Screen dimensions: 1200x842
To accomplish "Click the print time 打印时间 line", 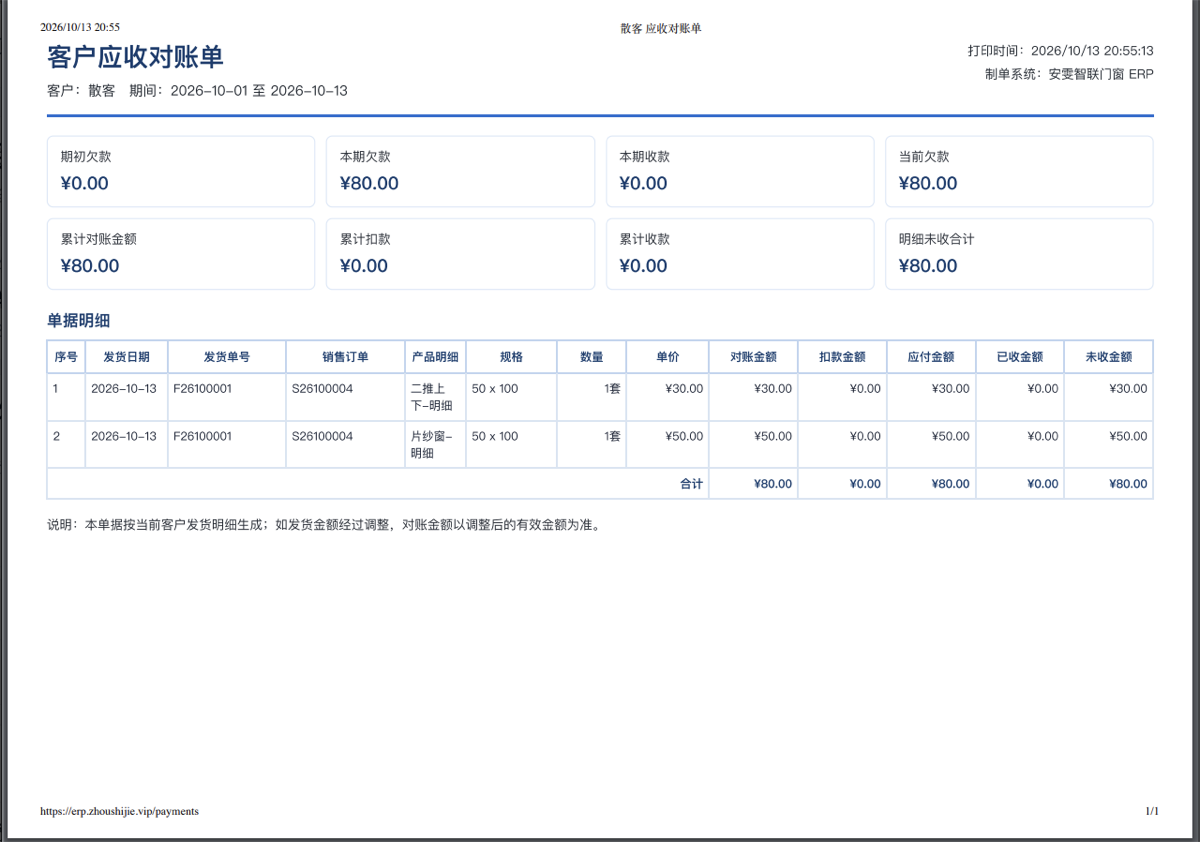I will tap(1061, 50).
